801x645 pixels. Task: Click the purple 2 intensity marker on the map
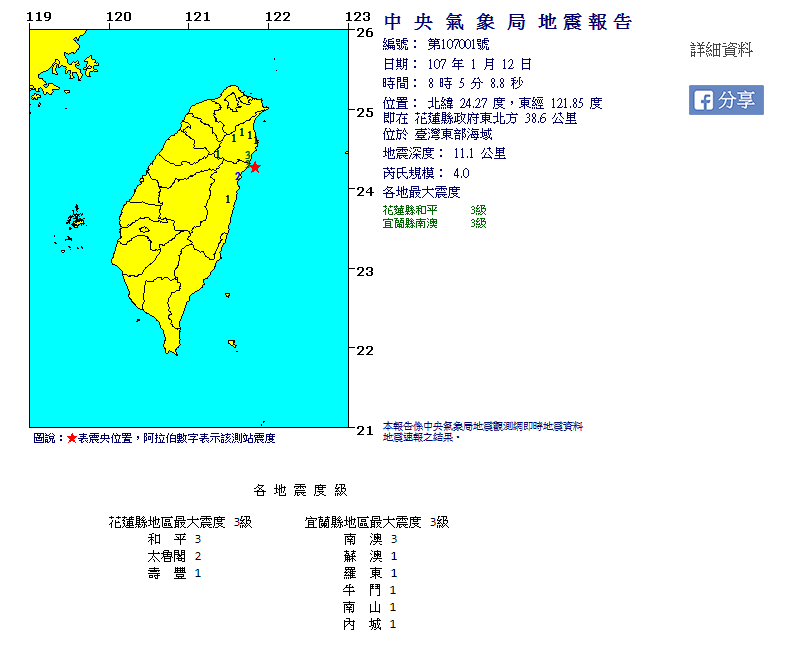click(238, 177)
